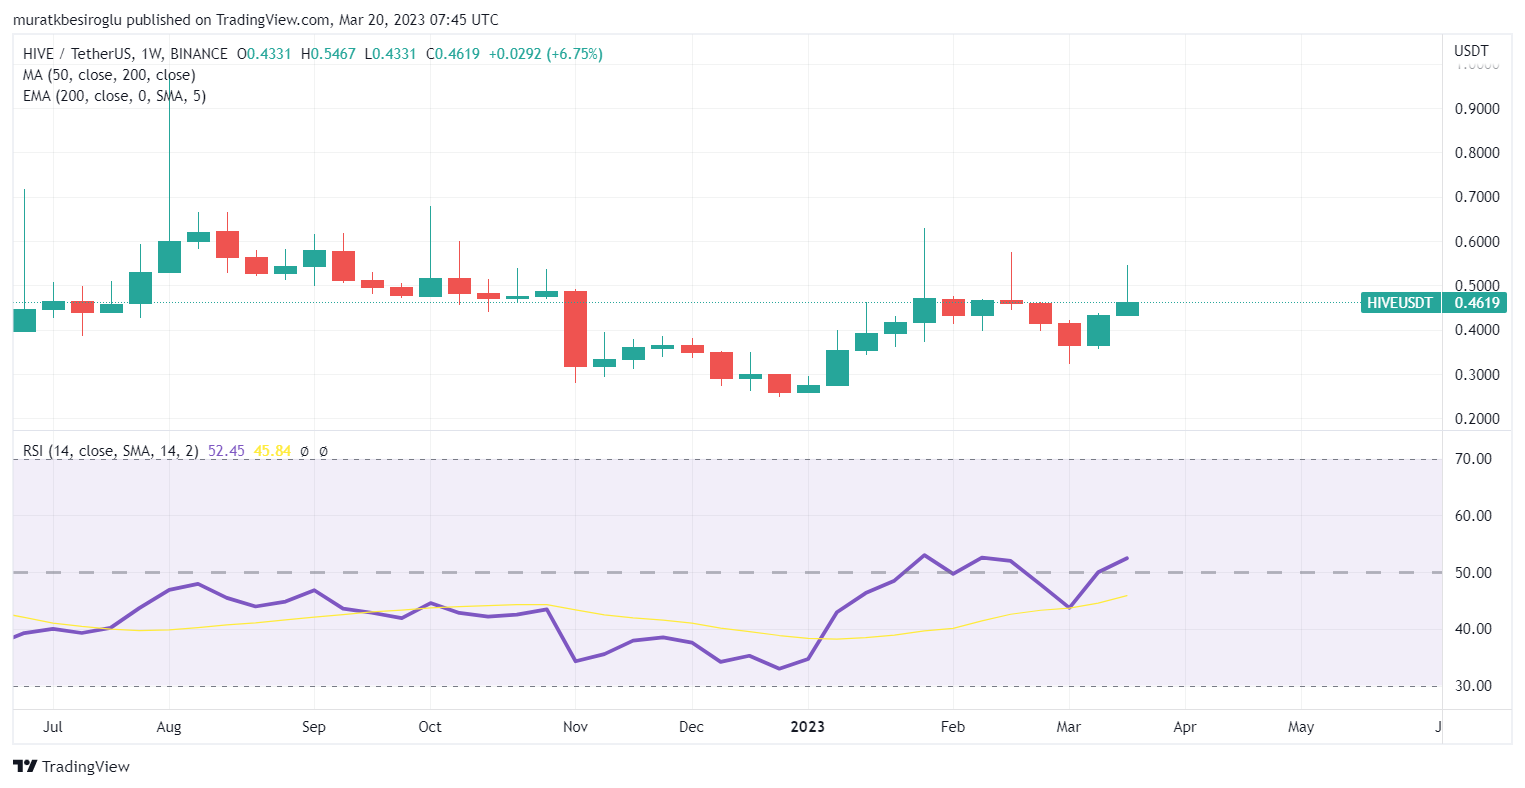Click the current price 0.4619 axis label
1525x788 pixels.
[1477, 302]
